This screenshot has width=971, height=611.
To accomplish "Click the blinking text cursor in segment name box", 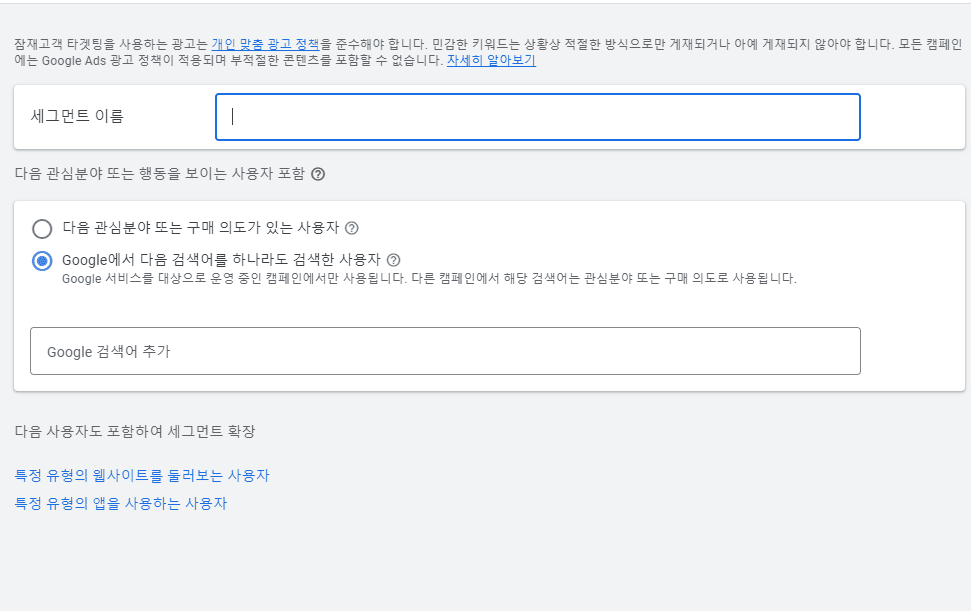I will point(232,117).
